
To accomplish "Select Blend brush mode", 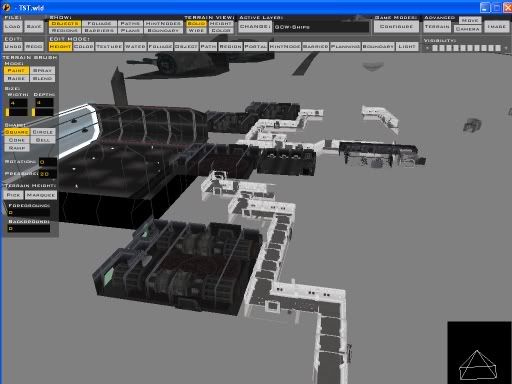I will [x=43, y=78].
